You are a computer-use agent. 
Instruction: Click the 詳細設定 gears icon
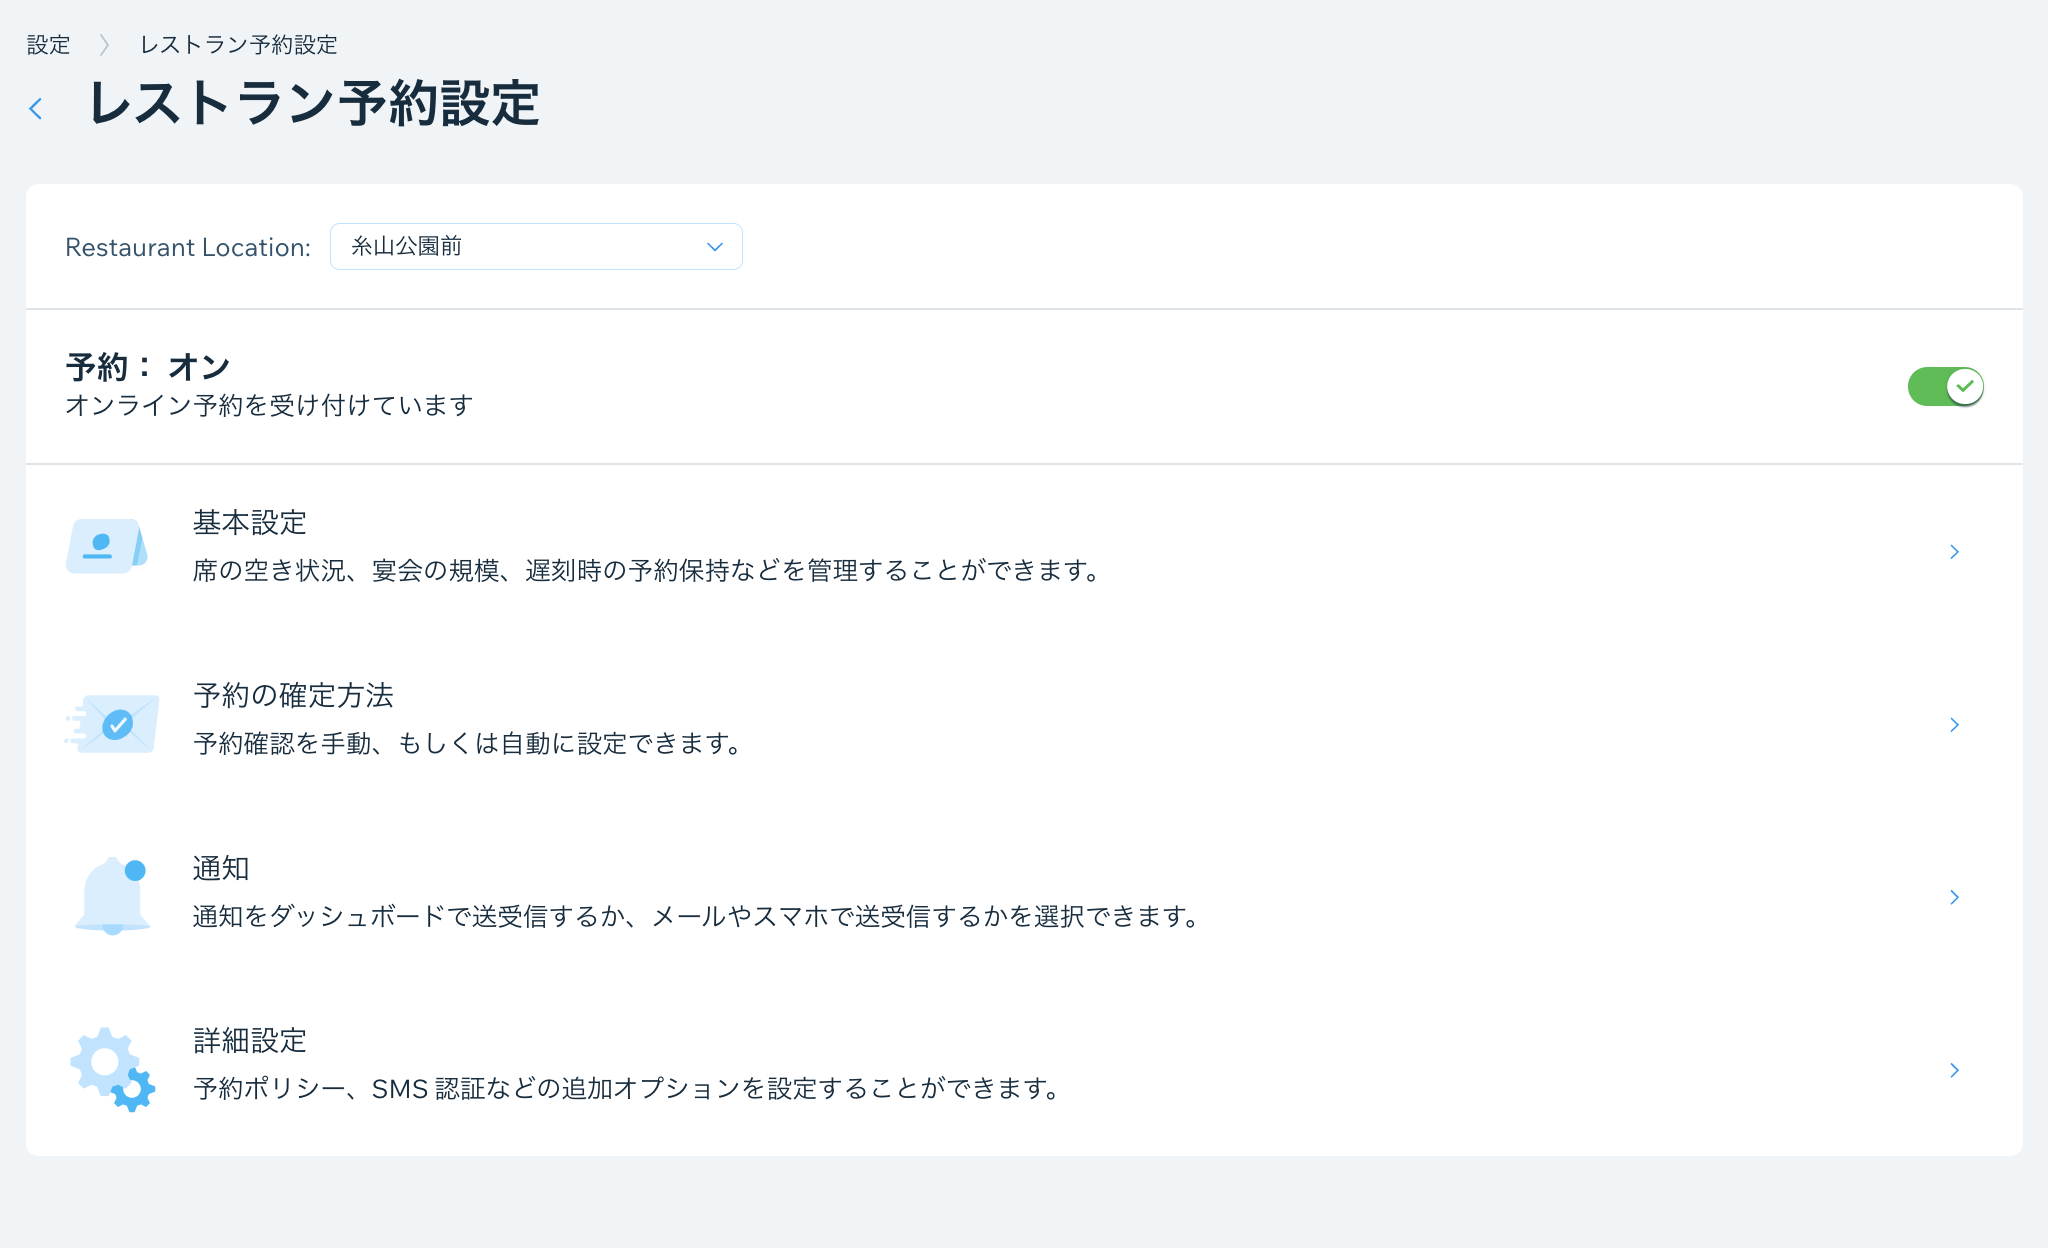pyautogui.click(x=113, y=1069)
